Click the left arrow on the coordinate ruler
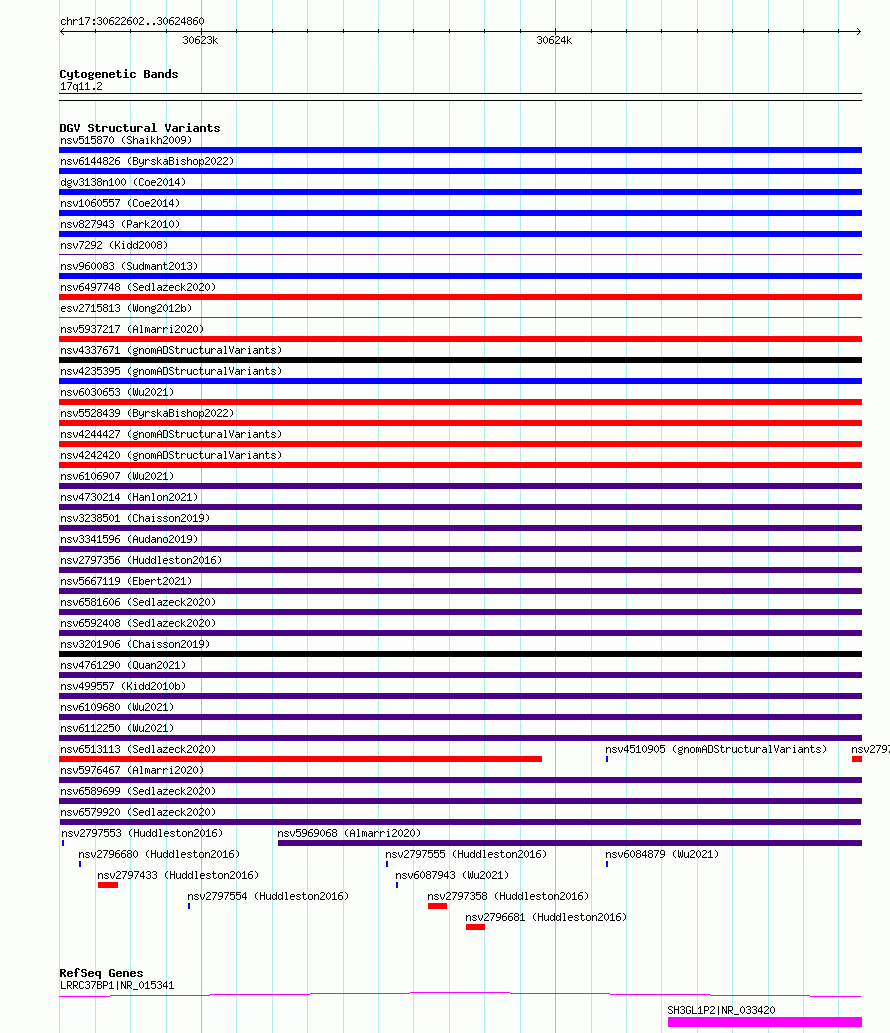The height and width of the screenshot is (1033, 890). pos(63,32)
